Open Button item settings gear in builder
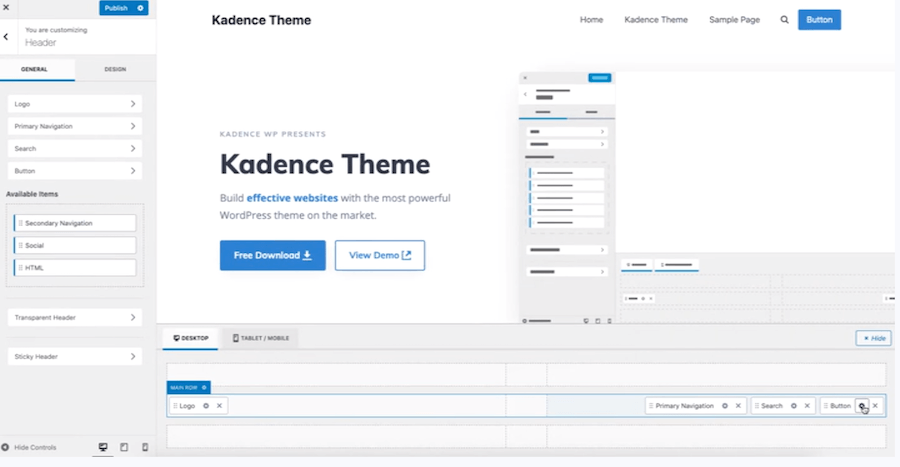This screenshot has height=467, width=900. click(x=862, y=406)
